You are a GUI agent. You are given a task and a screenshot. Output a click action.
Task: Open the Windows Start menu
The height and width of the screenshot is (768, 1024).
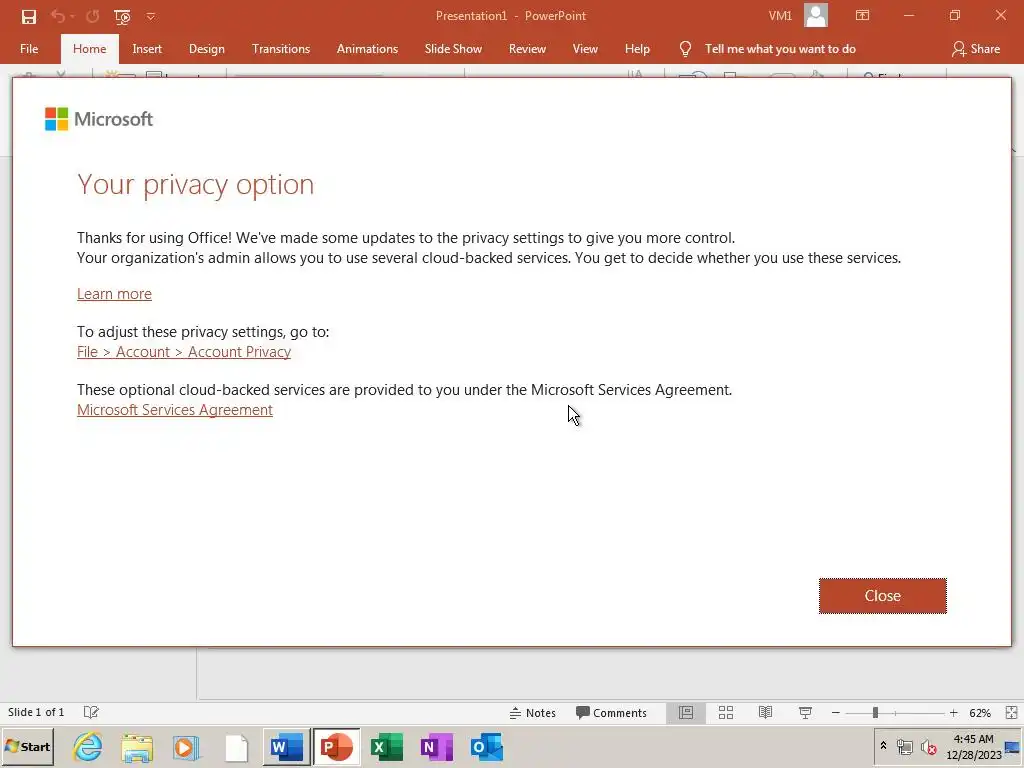click(x=27, y=747)
